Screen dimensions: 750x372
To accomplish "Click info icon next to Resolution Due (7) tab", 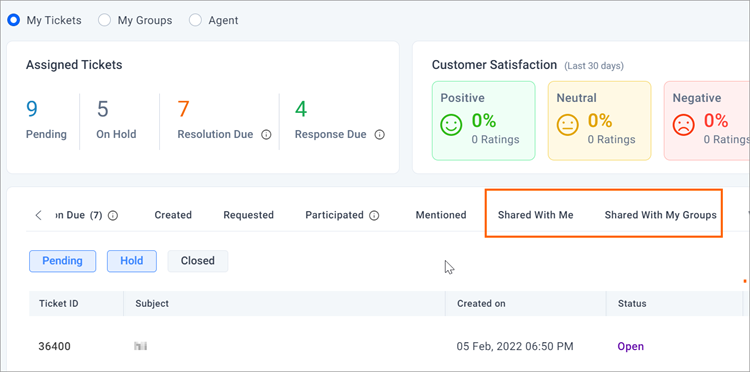I will pos(113,216).
